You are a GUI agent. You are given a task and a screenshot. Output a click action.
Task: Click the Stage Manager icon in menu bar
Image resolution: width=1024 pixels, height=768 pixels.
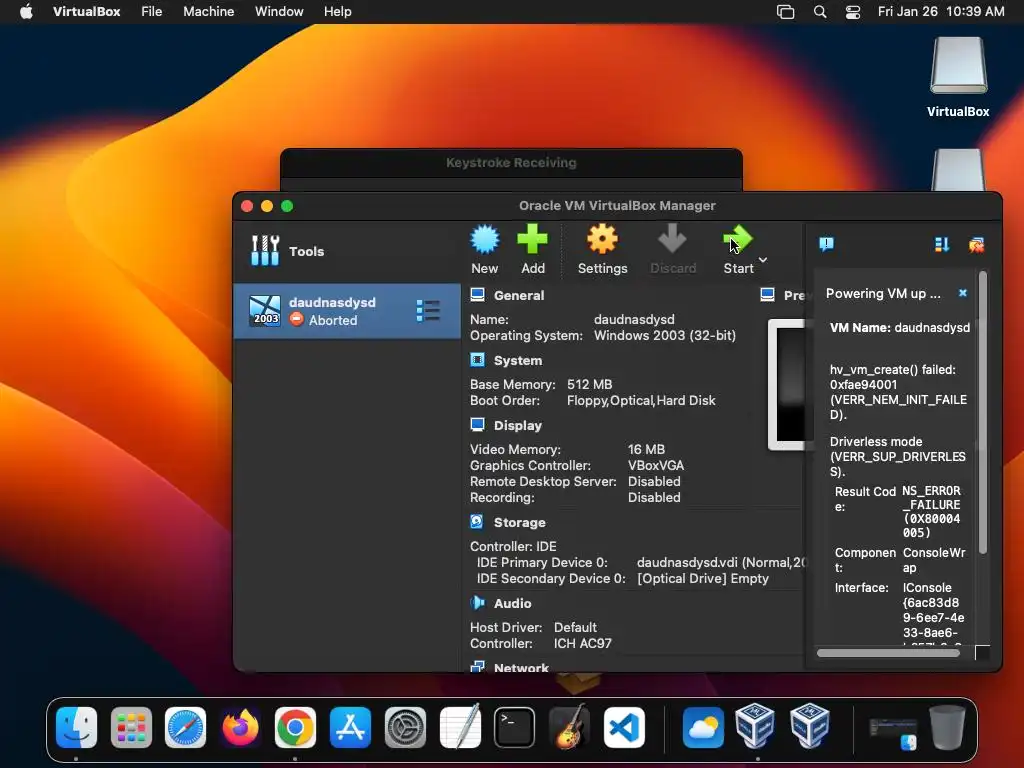point(785,12)
